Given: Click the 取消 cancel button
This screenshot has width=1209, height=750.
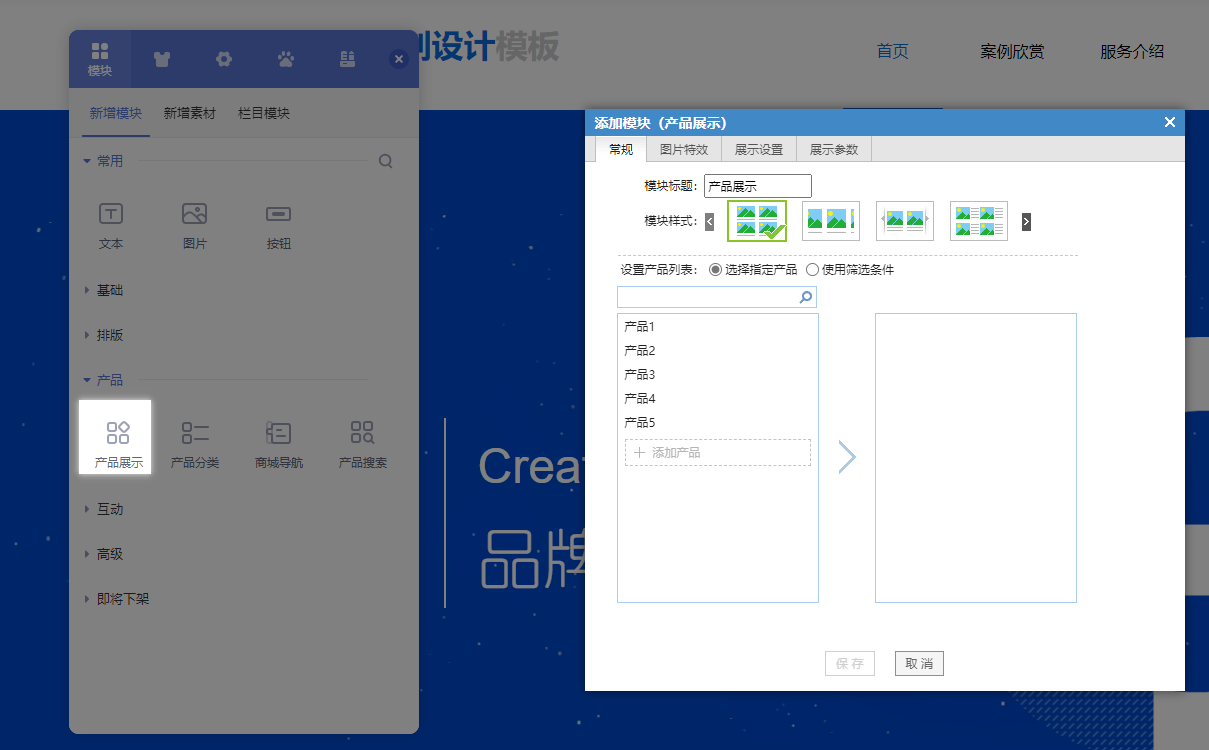Looking at the screenshot, I should tap(918, 663).
